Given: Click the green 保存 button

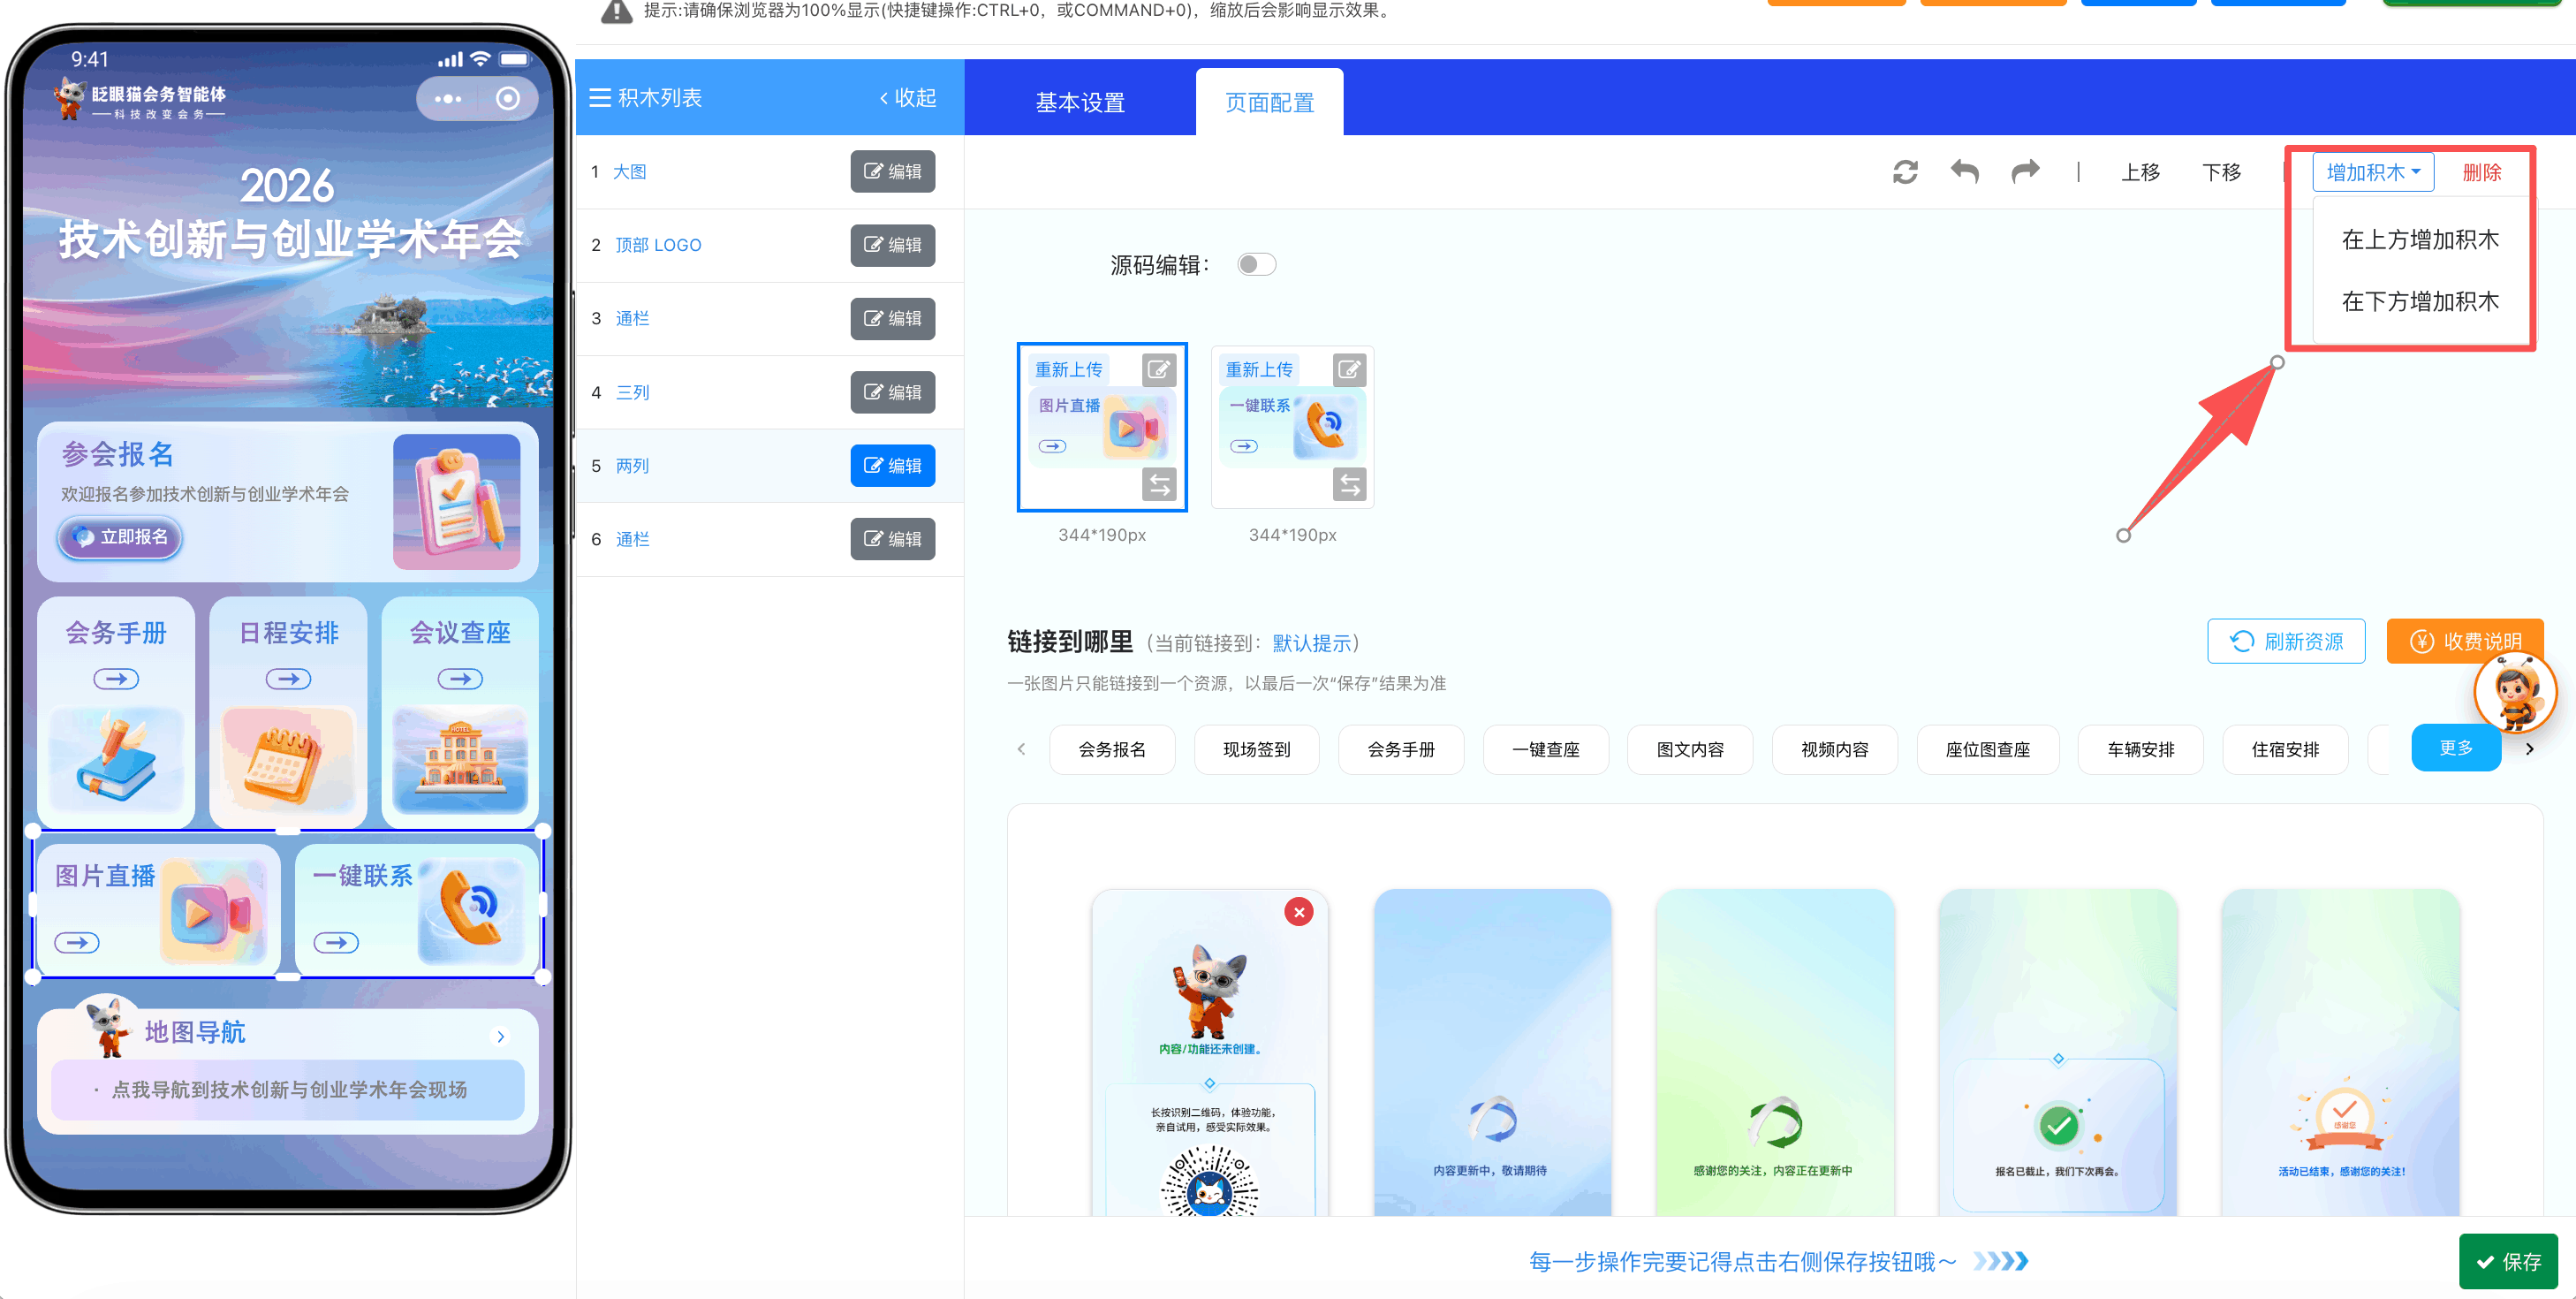Looking at the screenshot, I should coord(2508,1261).
